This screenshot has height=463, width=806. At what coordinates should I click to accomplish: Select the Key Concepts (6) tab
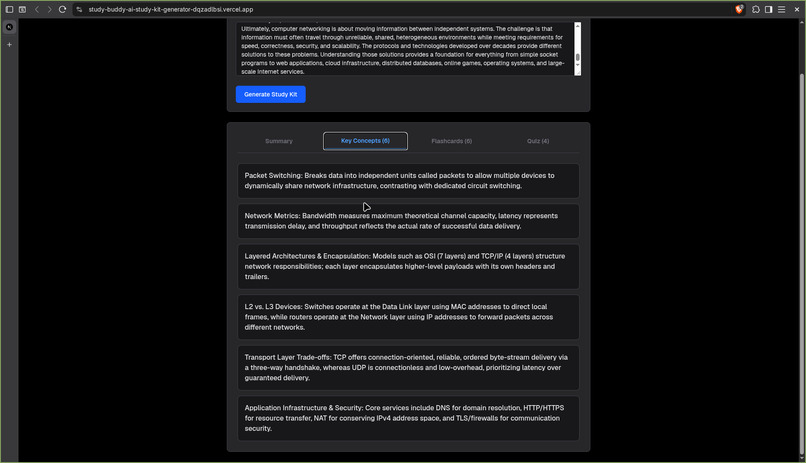(x=365, y=141)
